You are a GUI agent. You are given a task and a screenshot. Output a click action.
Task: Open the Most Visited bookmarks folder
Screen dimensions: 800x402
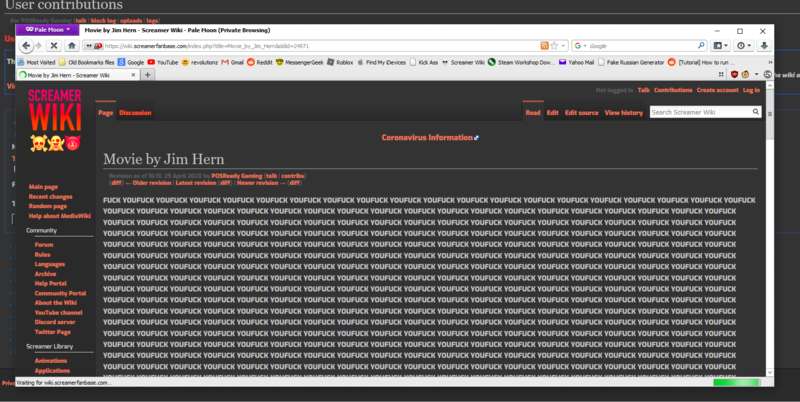pyautogui.click(x=36, y=62)
